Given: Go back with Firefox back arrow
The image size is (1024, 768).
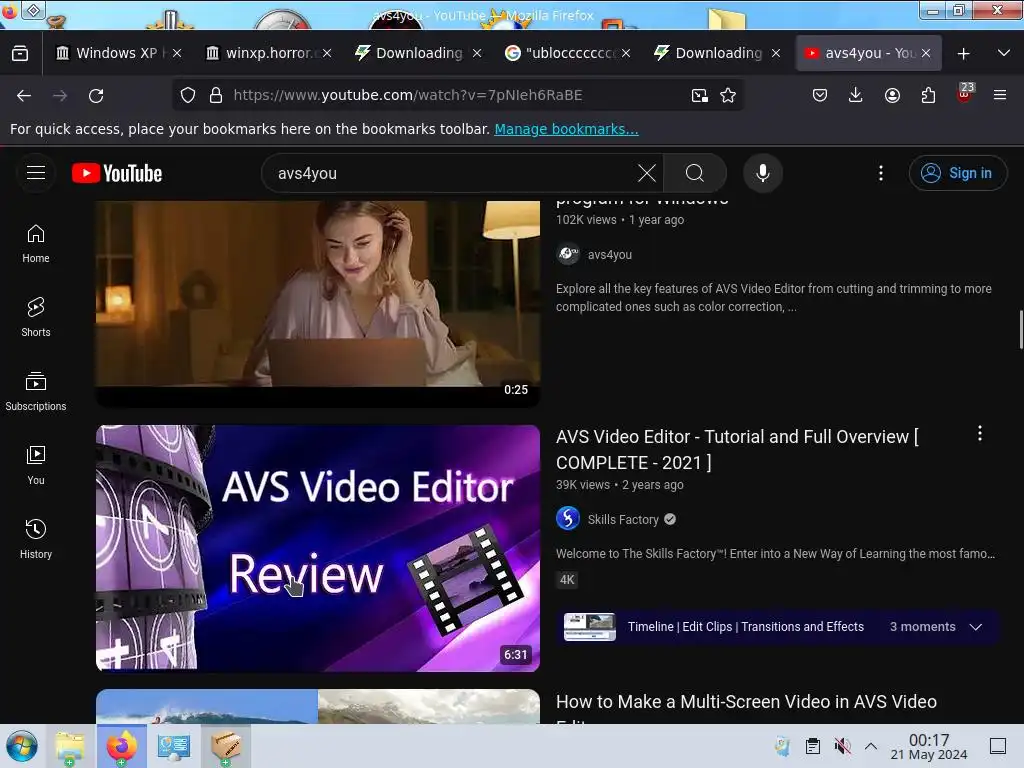Looking at the screenshot, I should click(24, 95).
